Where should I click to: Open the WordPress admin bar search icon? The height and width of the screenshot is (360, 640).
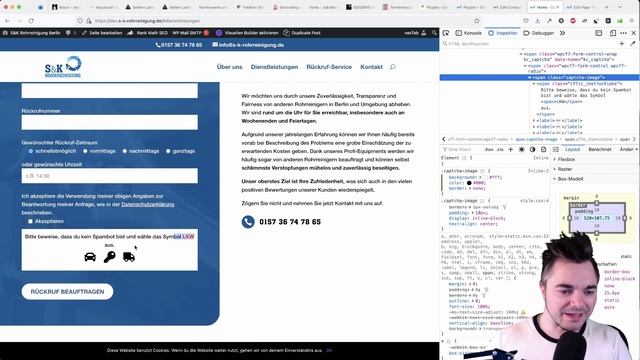click(x=434, y=33)
